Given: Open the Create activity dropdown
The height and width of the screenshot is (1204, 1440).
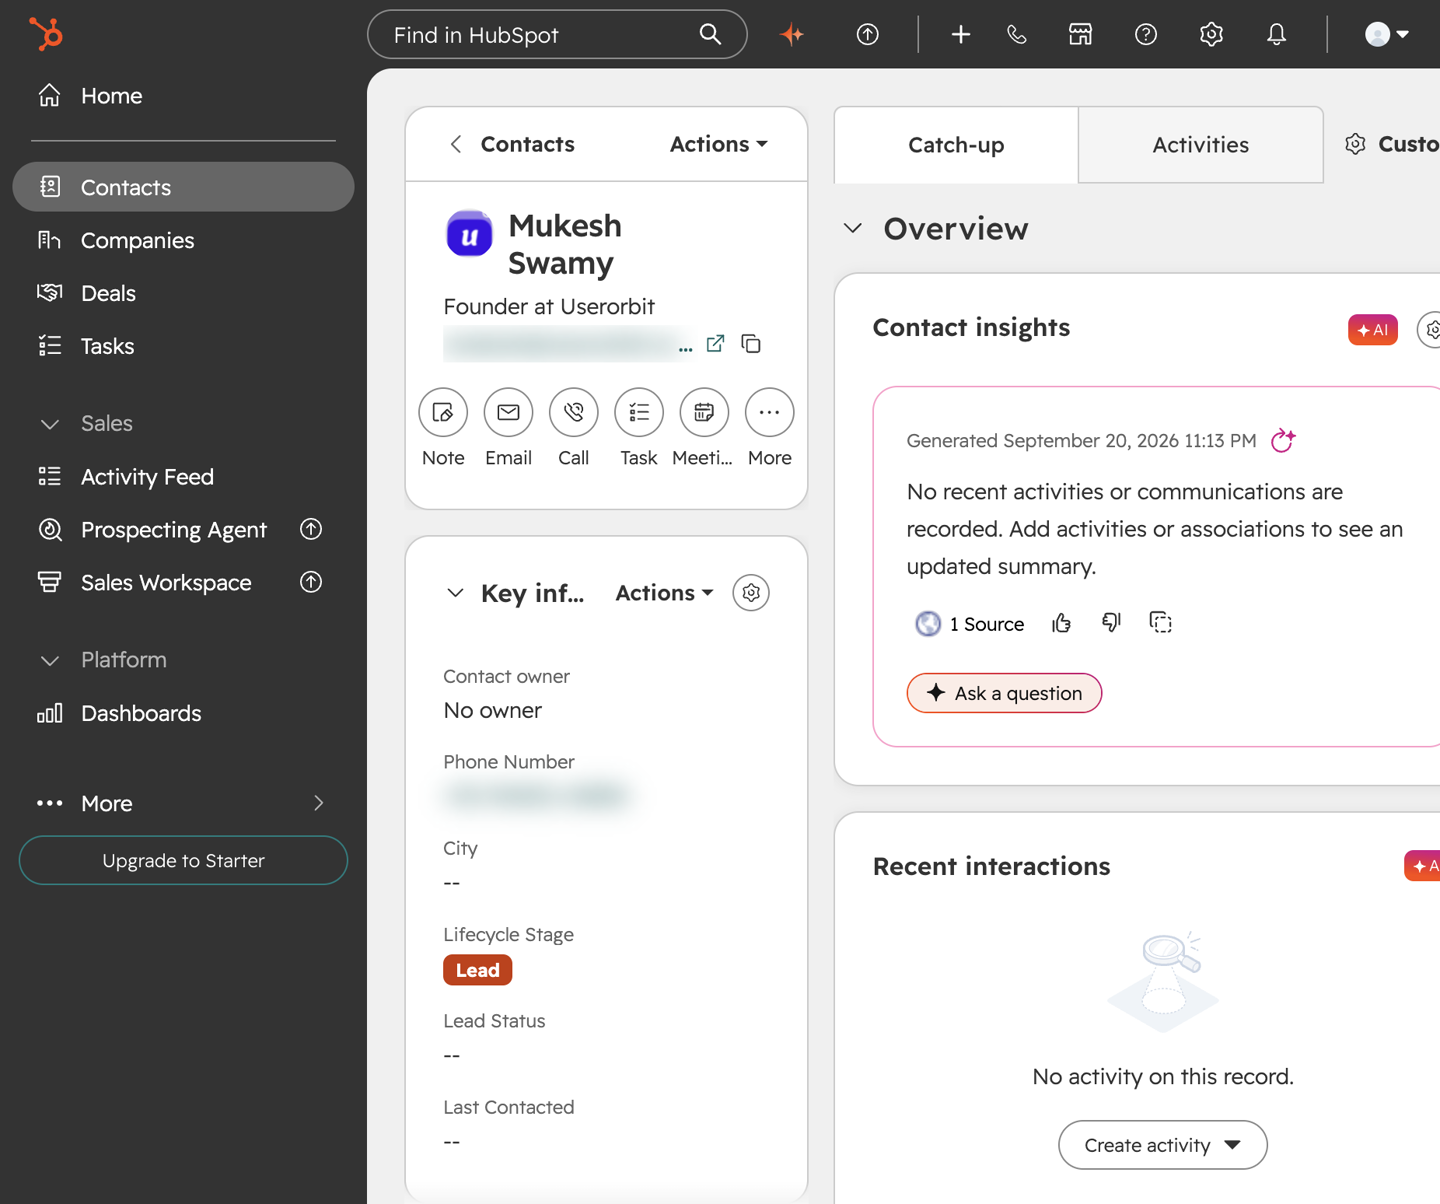Looking at the screenshot, I should point(1162,1145).
